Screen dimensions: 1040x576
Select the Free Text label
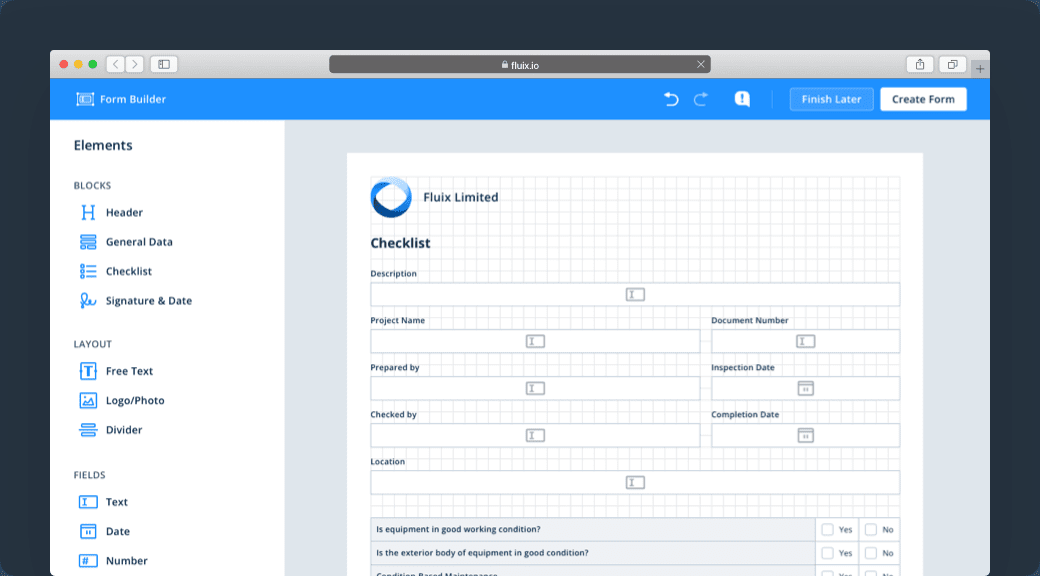(129, 371)
